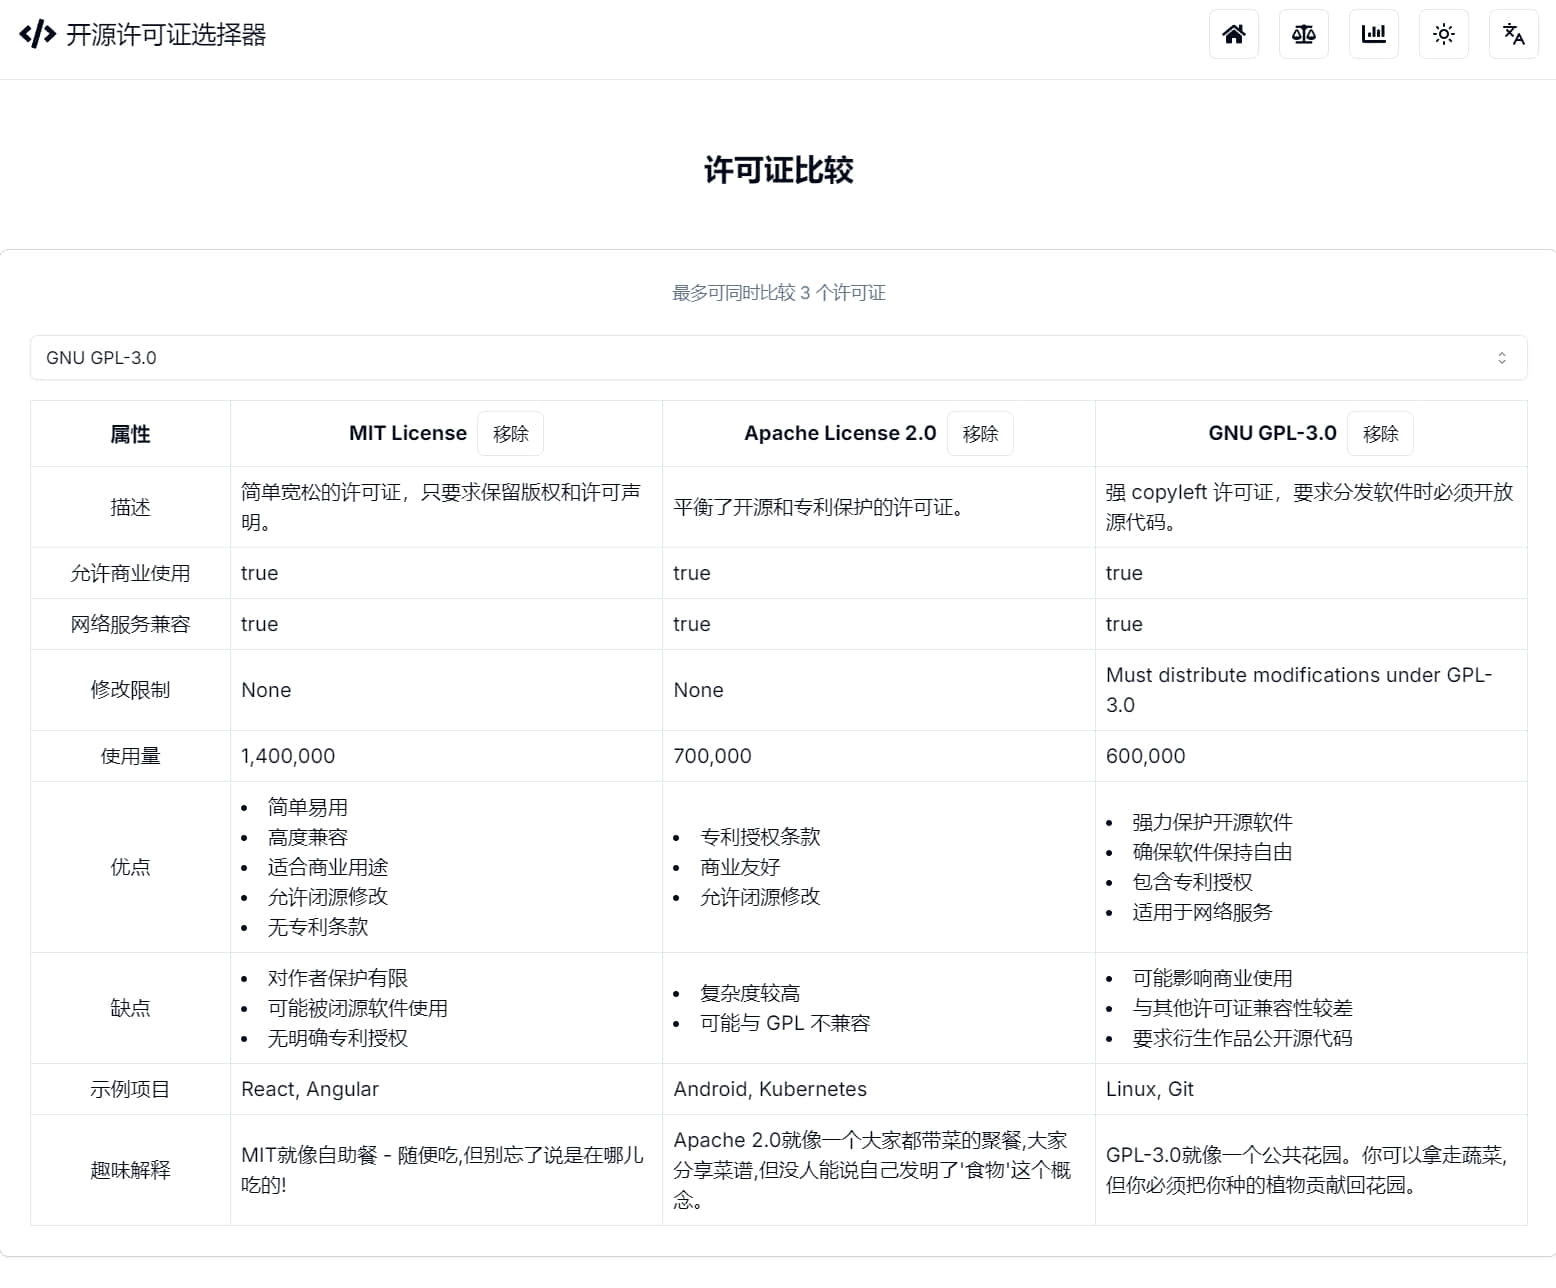
Task: Remove GNU GPL-3.0 from the comparison
Action: (x=1380, y=433)
